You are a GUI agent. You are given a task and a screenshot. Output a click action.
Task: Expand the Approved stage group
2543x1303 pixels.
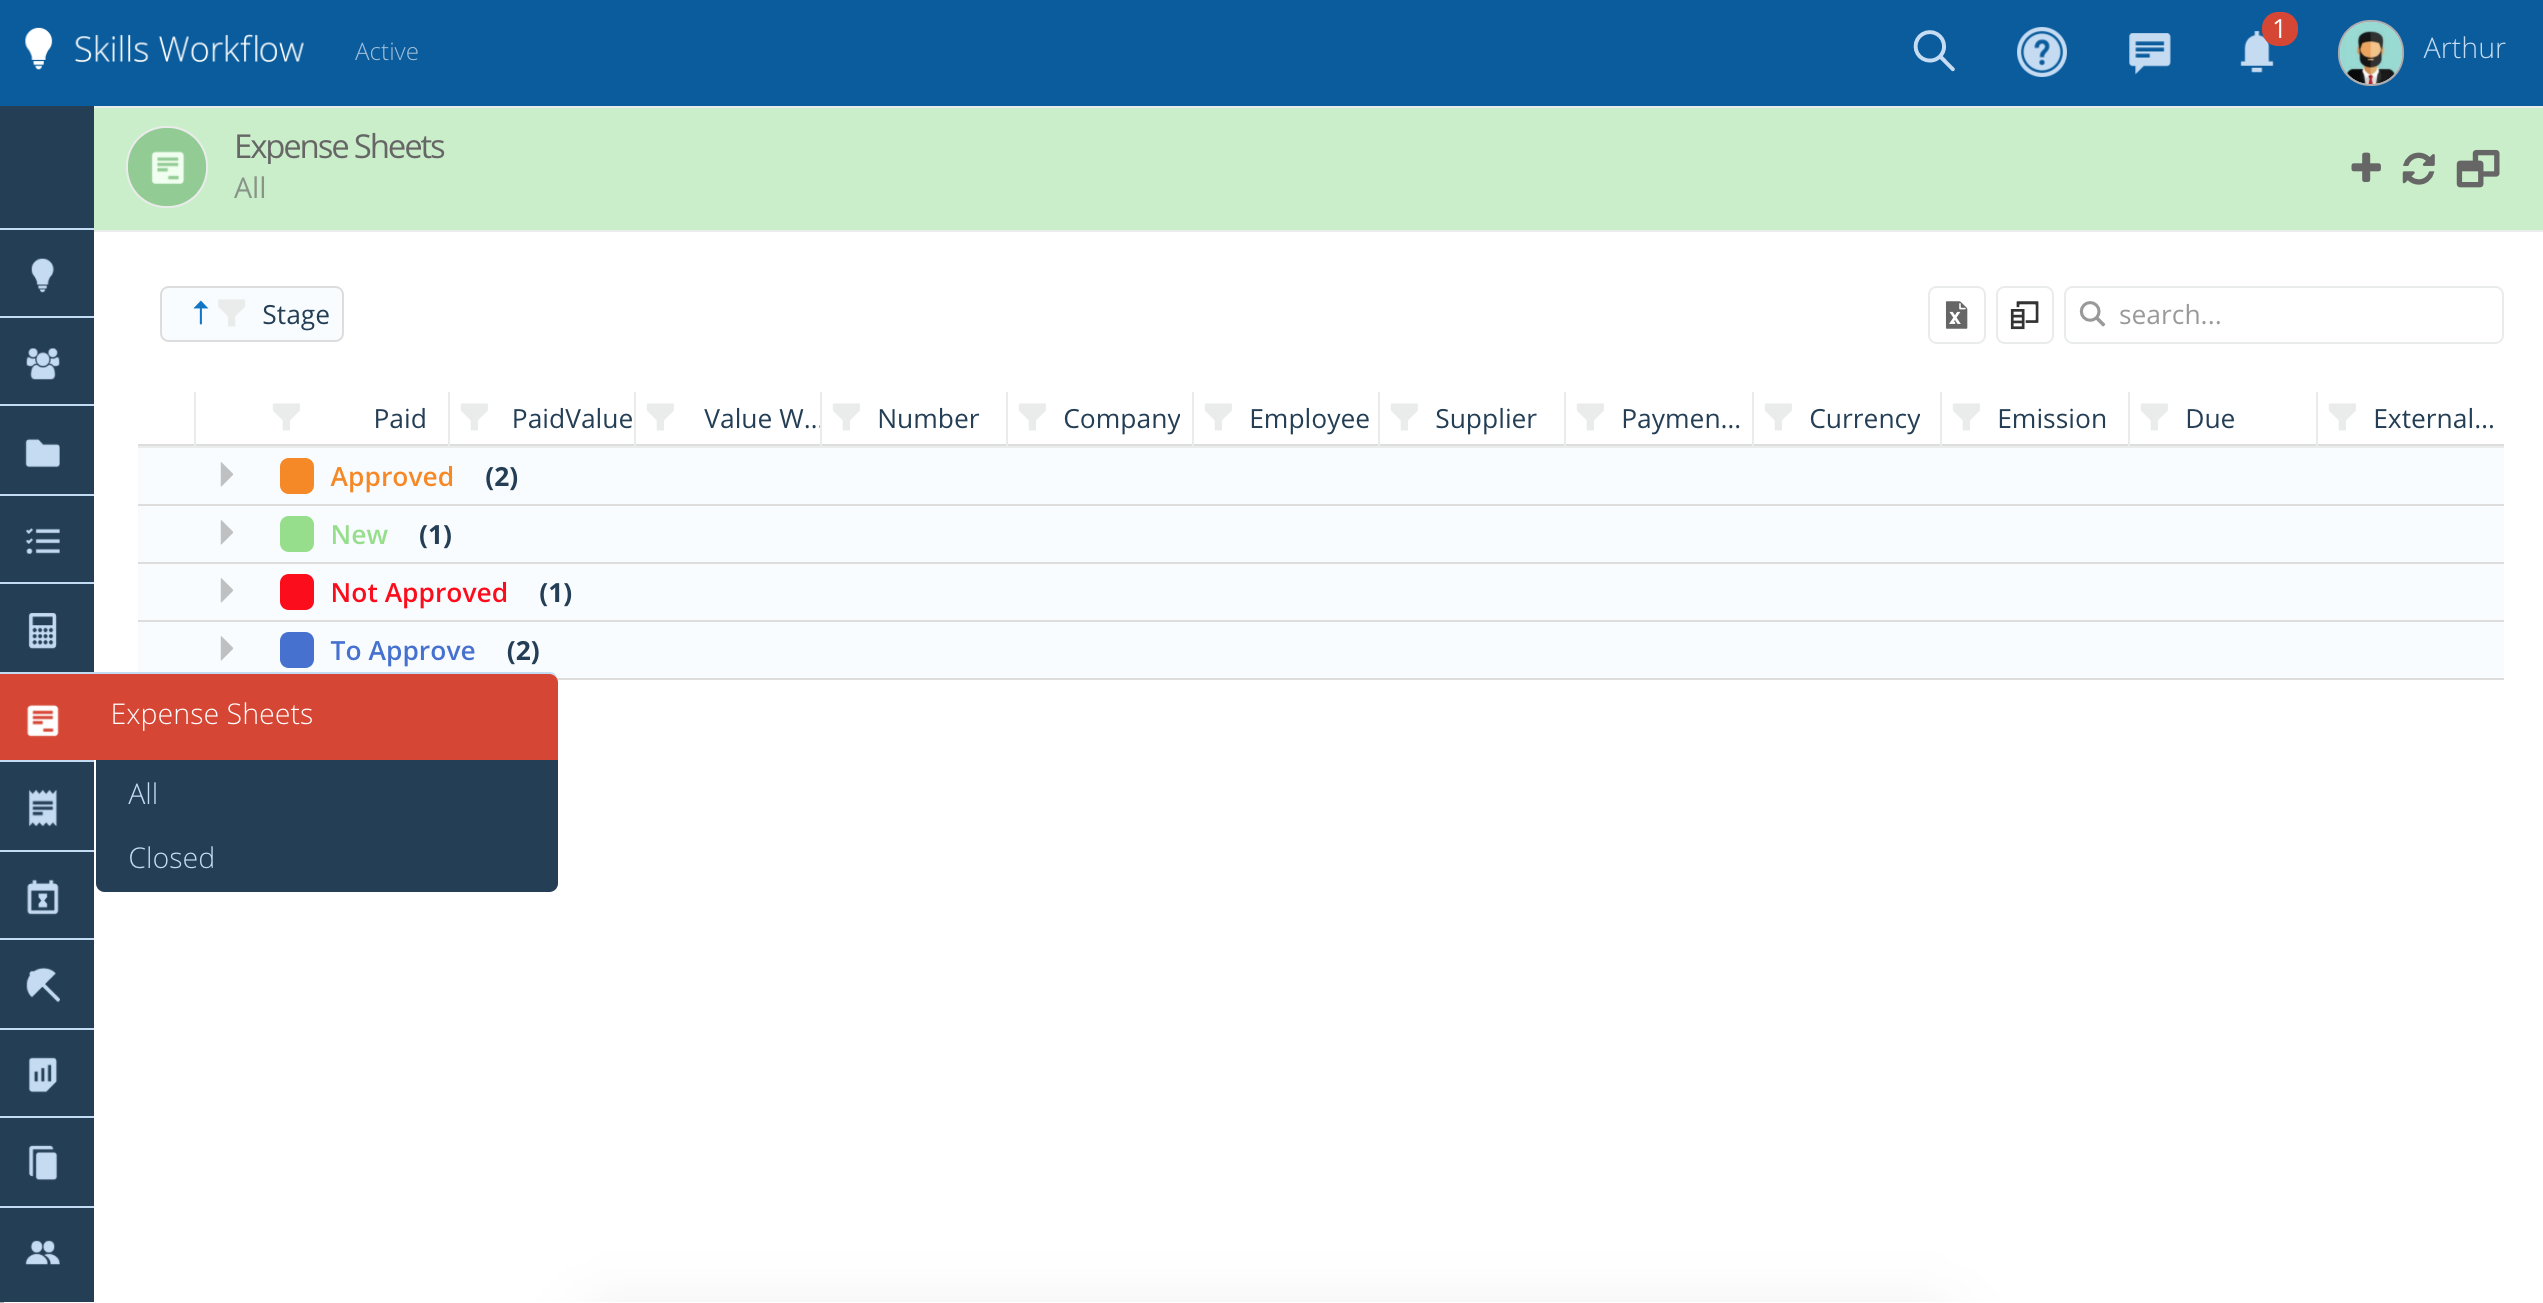[227, 475]
